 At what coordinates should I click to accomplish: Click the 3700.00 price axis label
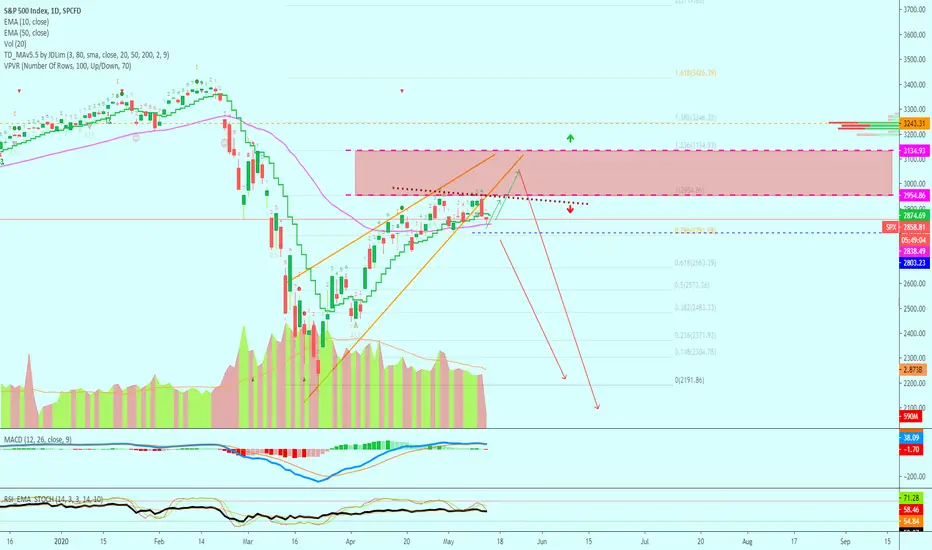coord(915,10)
